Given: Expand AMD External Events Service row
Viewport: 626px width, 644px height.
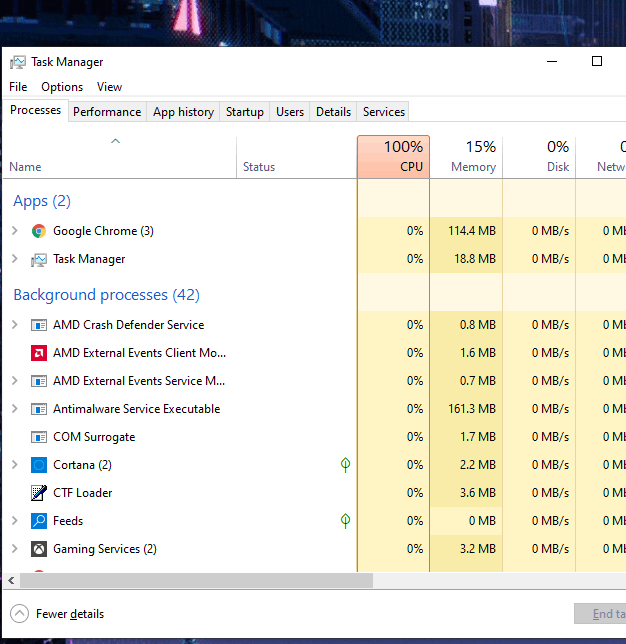Looking at the screenshot, I should (x=15, y=381).
